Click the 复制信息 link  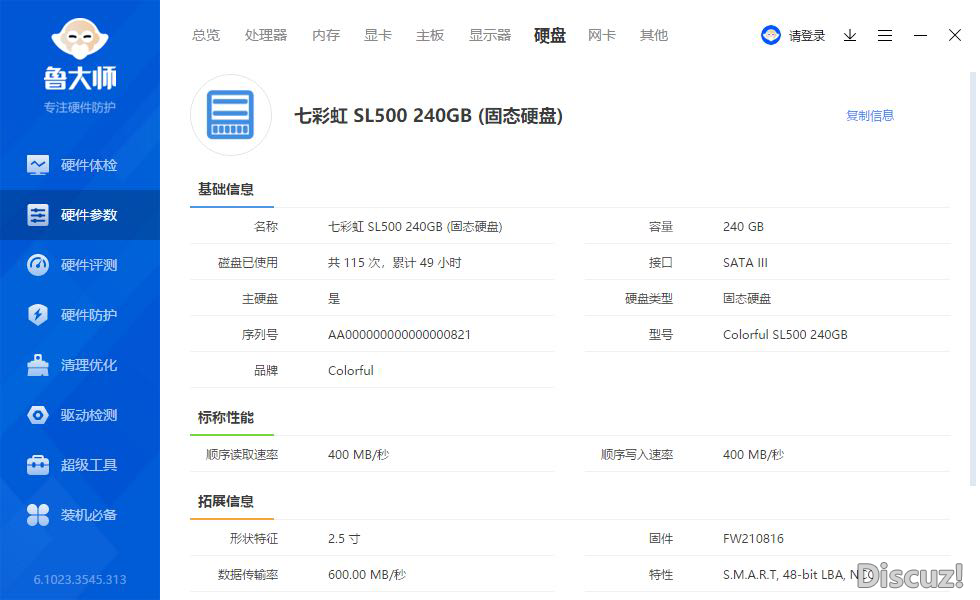(869, 116)
